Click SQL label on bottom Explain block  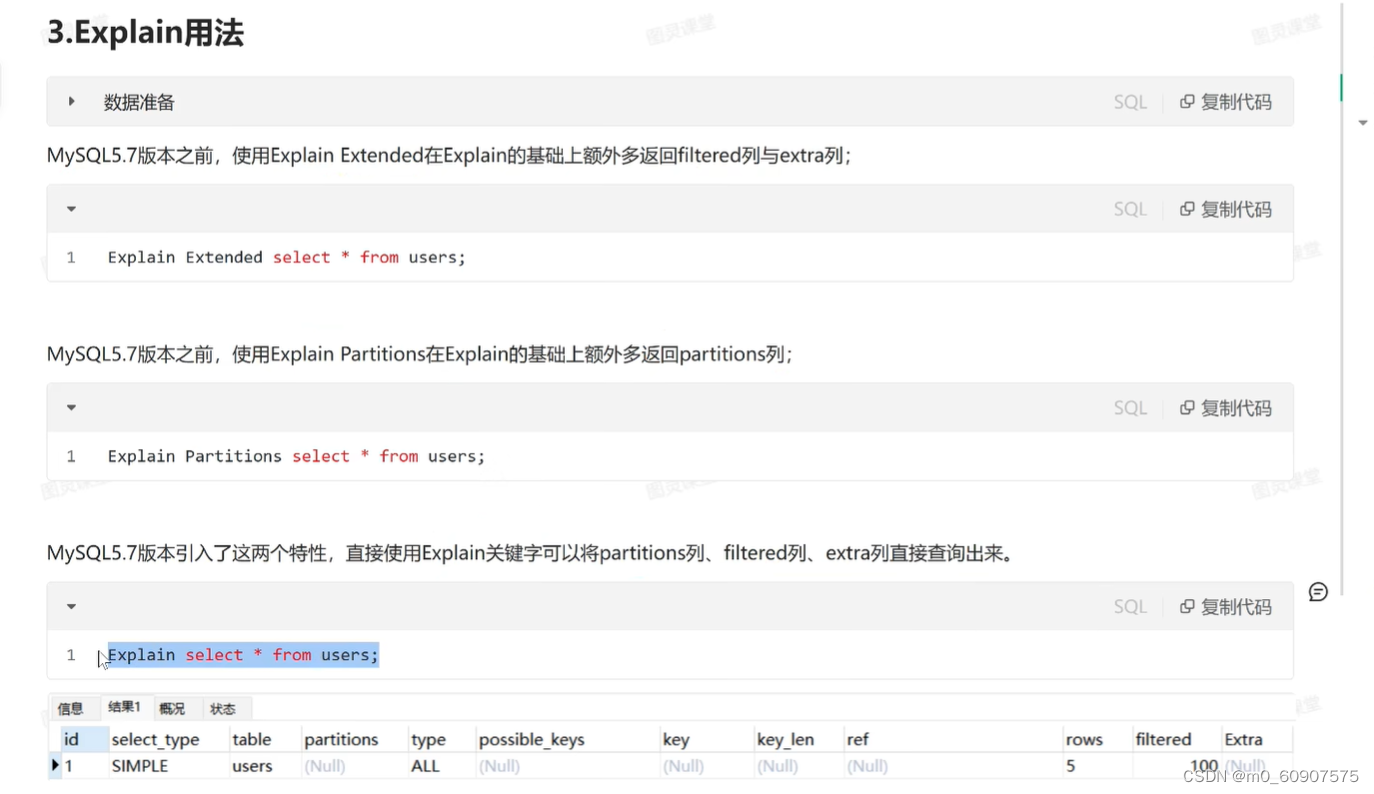click(1130, 607)
